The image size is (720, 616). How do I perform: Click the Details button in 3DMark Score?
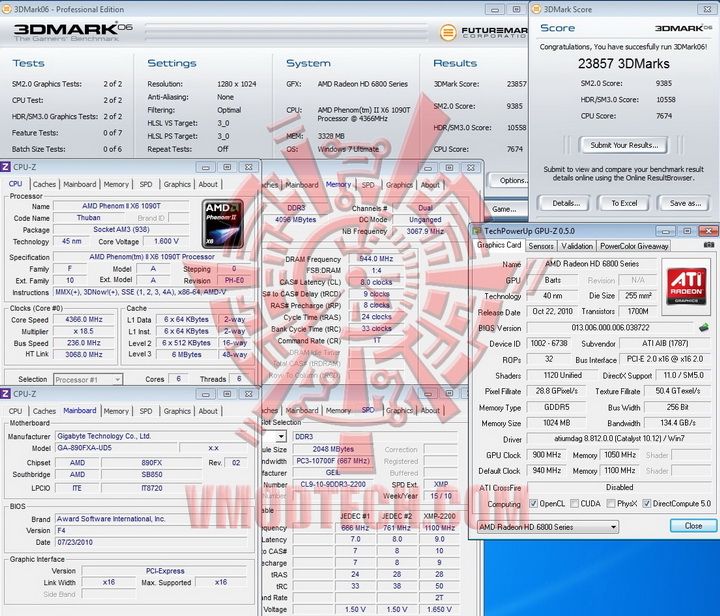click(566, 203)
